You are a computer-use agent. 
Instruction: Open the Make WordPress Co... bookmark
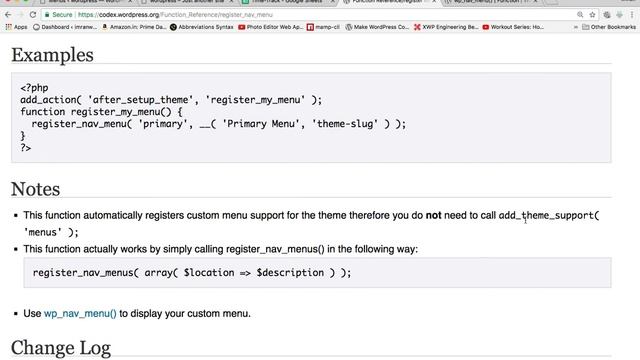click(x=377, y=27)
